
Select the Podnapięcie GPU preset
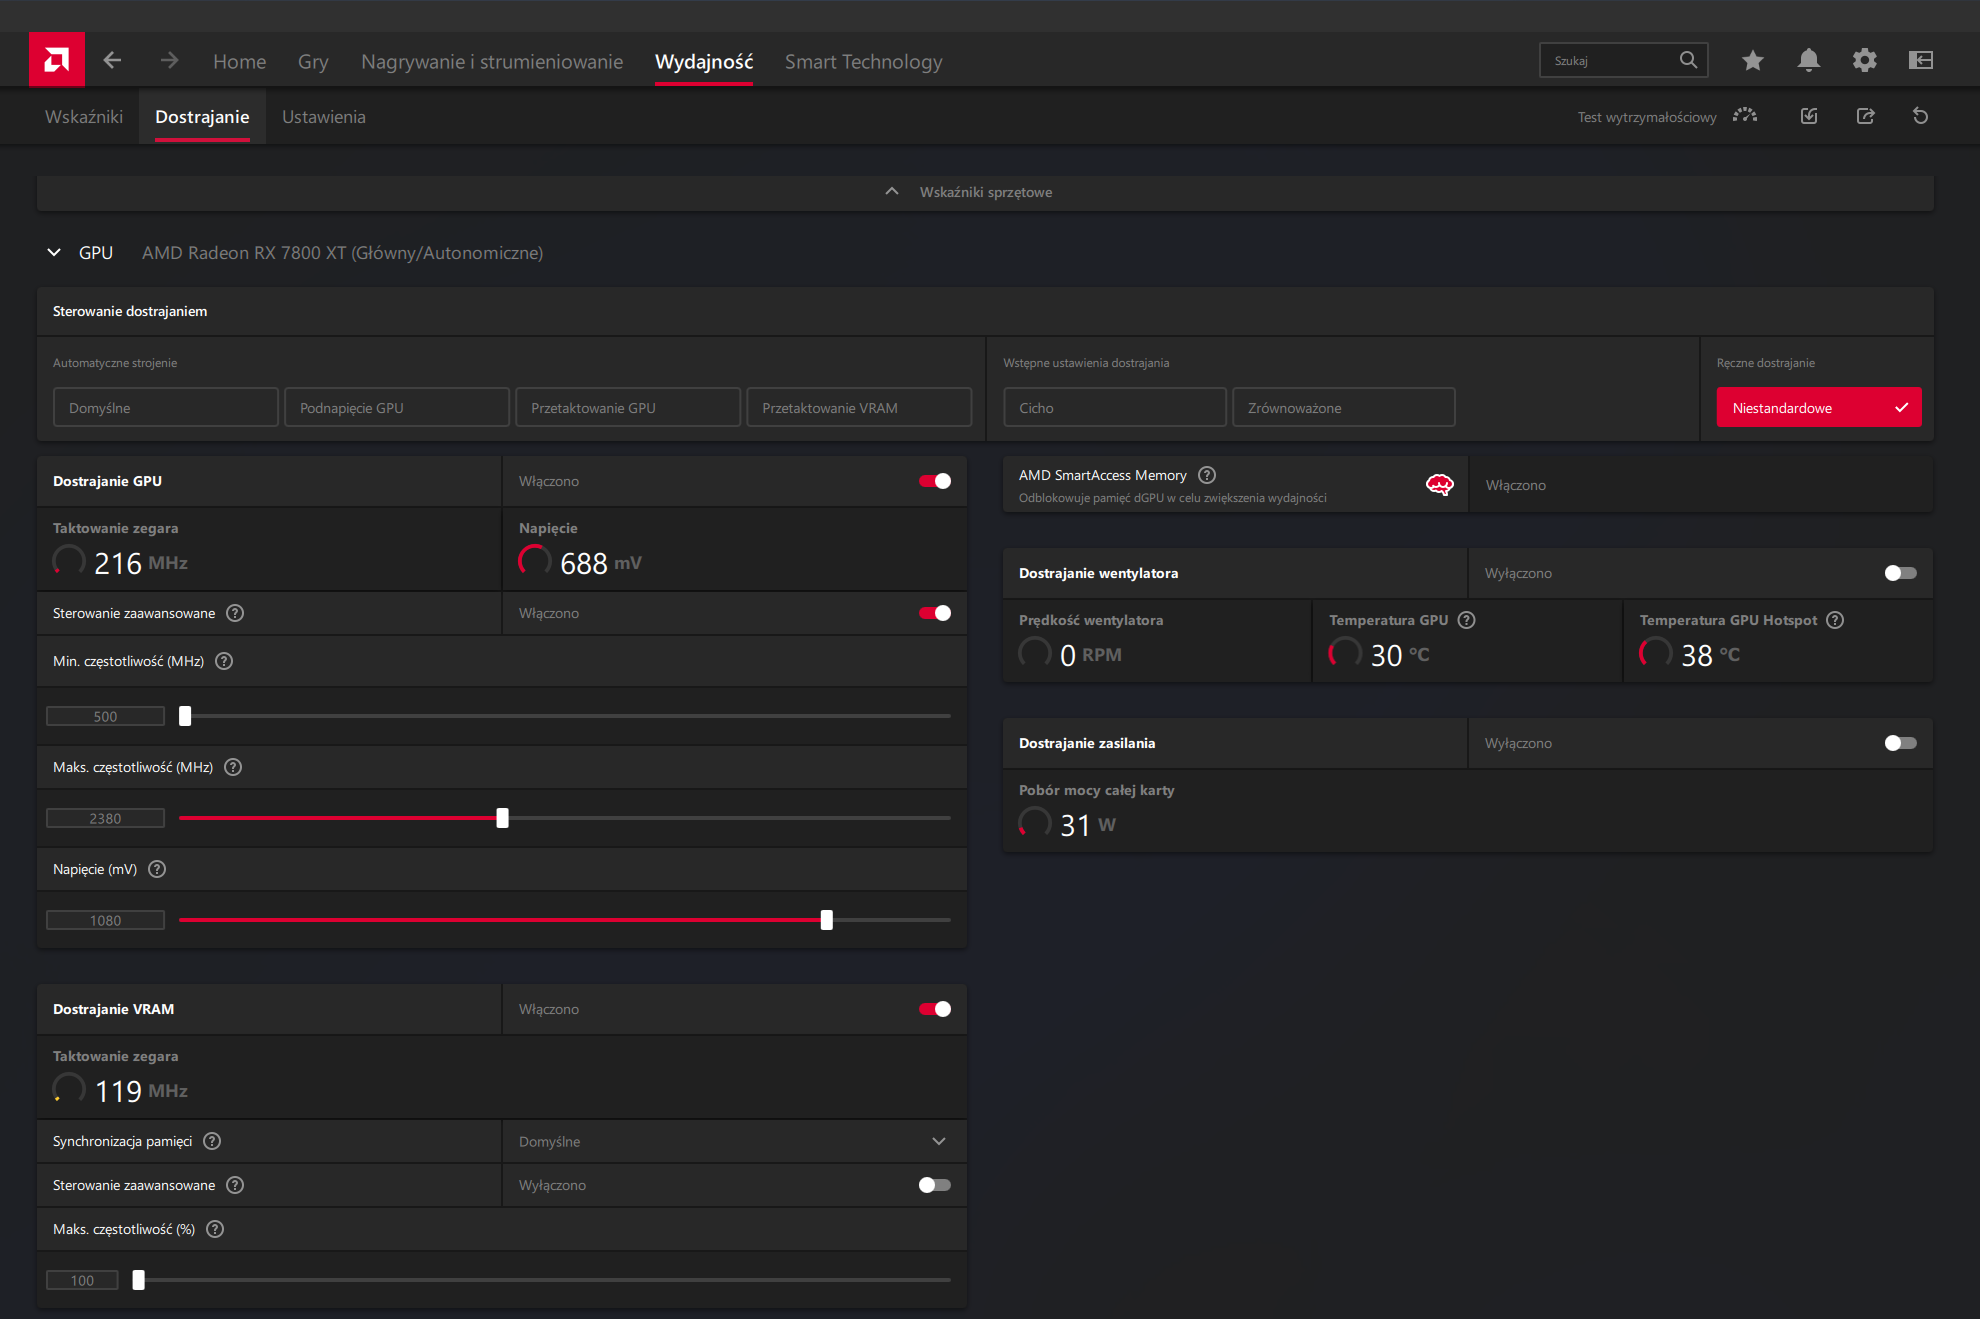[x=396, y=408]
